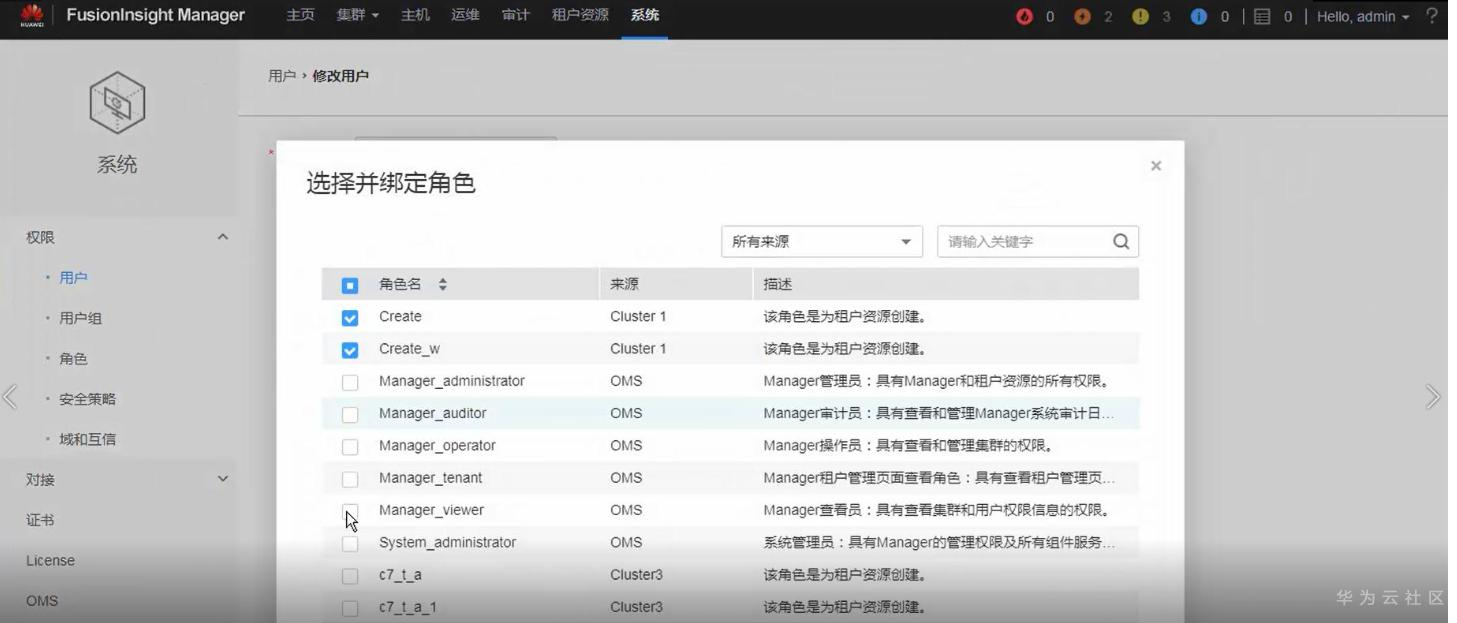Check the c7_t_a role checkbox

coord(350,576)
